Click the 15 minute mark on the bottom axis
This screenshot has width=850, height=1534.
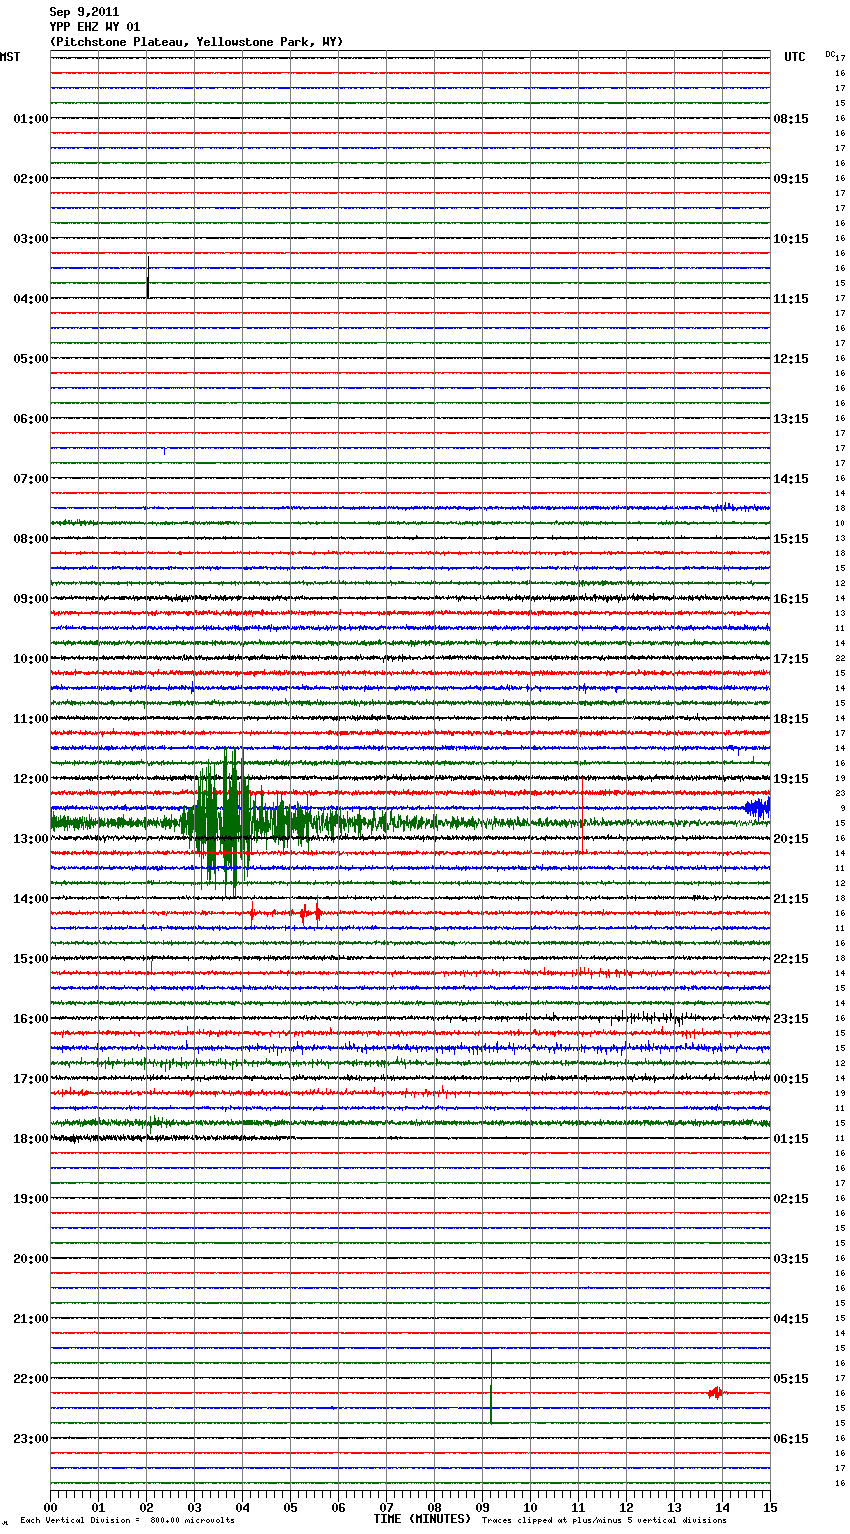770,1507
